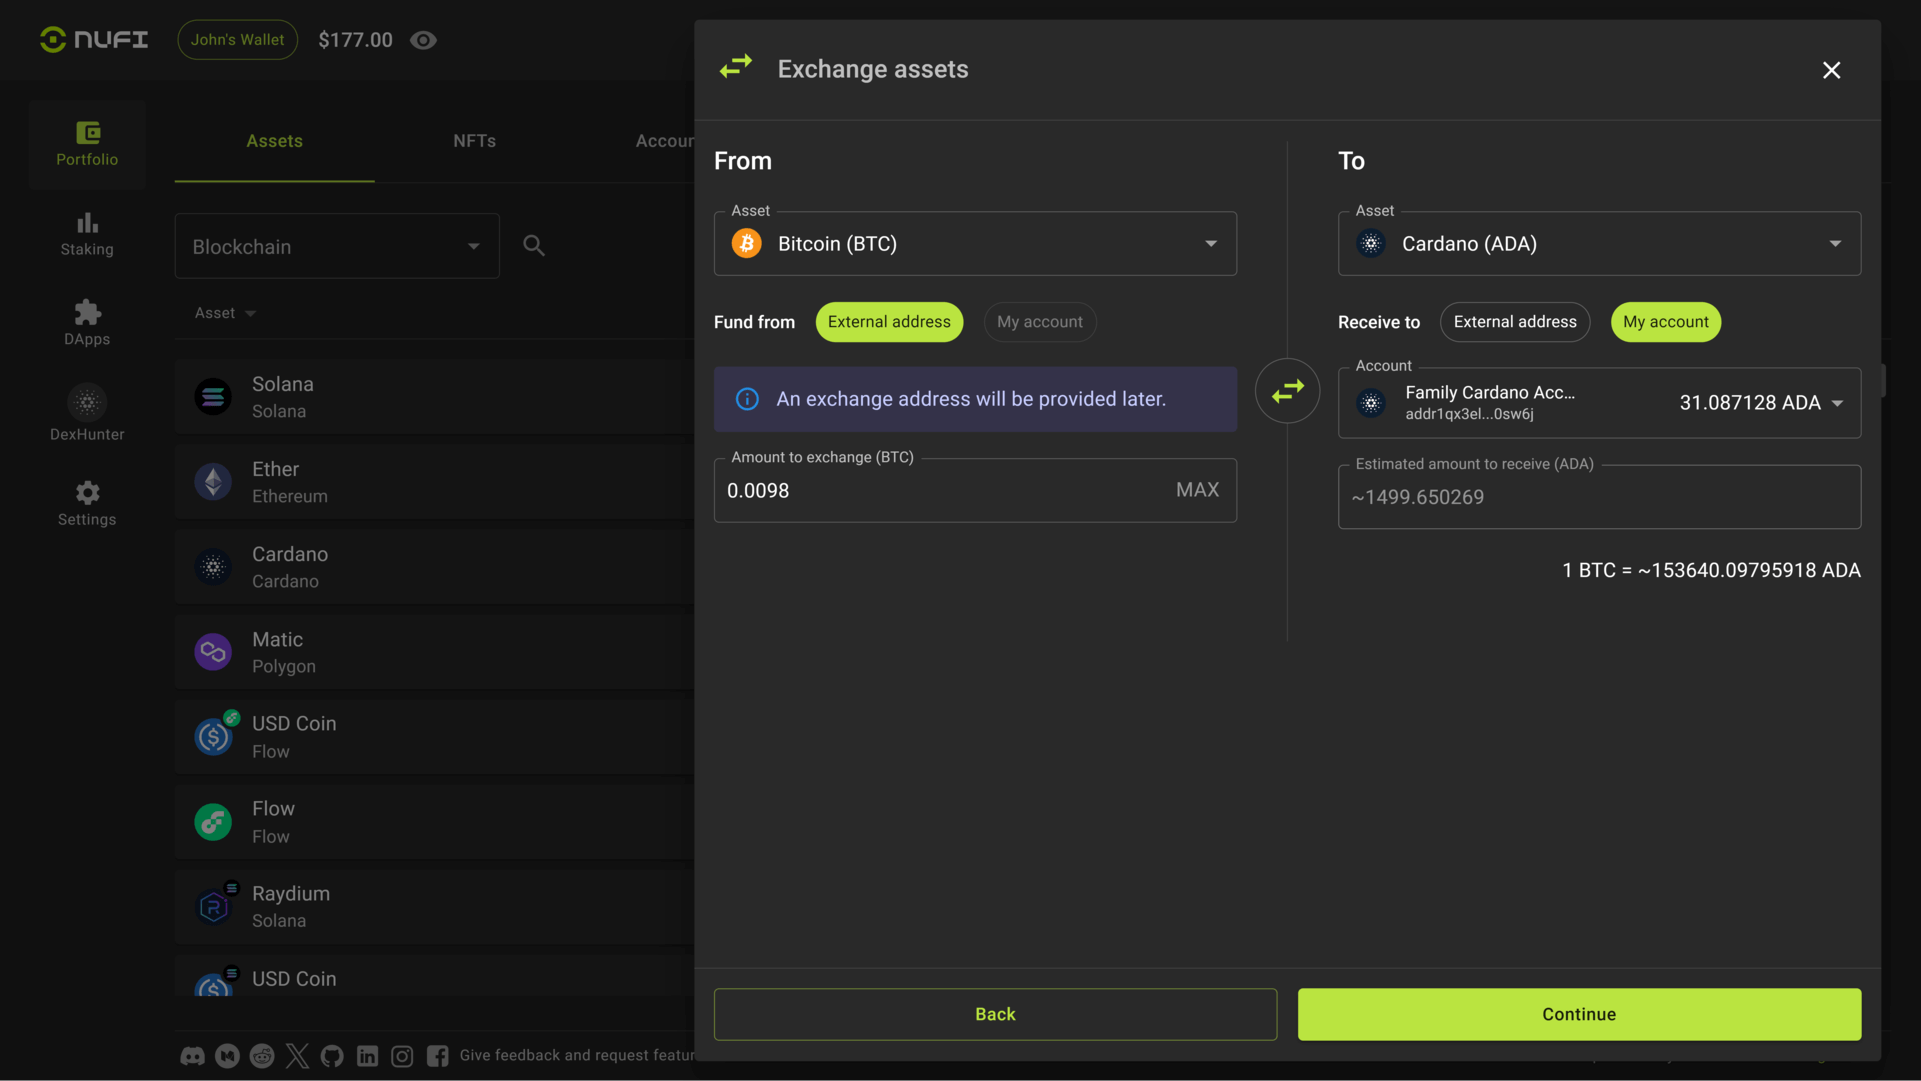This screenshot has height=1081, width=1921.
Task: Click the info icon in exchange address notice
Action: 747,399
